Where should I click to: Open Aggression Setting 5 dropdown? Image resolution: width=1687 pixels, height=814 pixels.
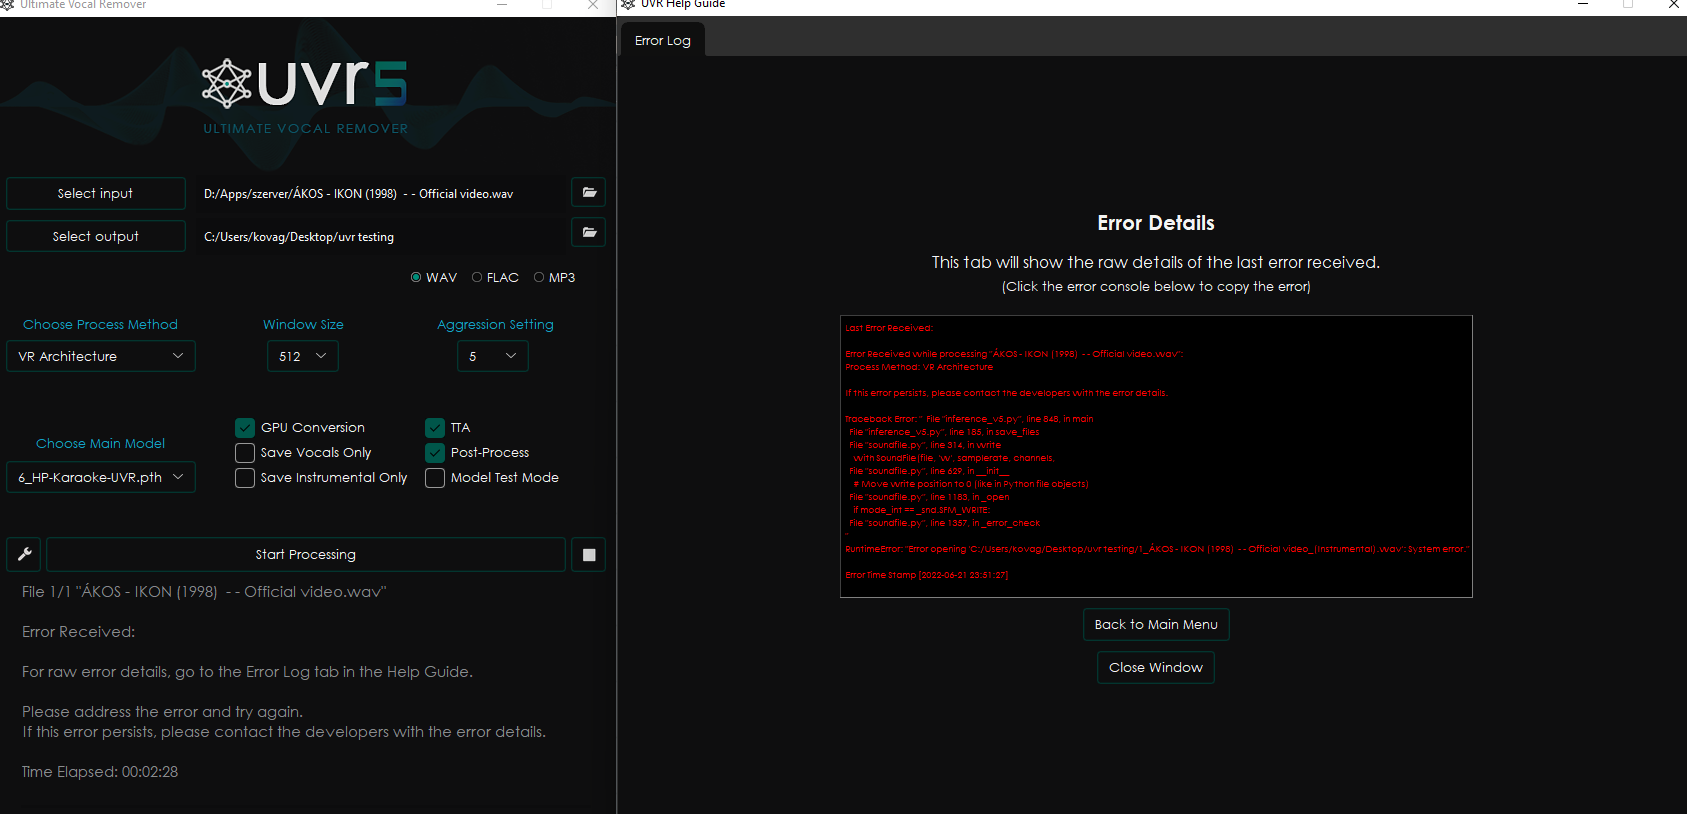pos(493,356)
